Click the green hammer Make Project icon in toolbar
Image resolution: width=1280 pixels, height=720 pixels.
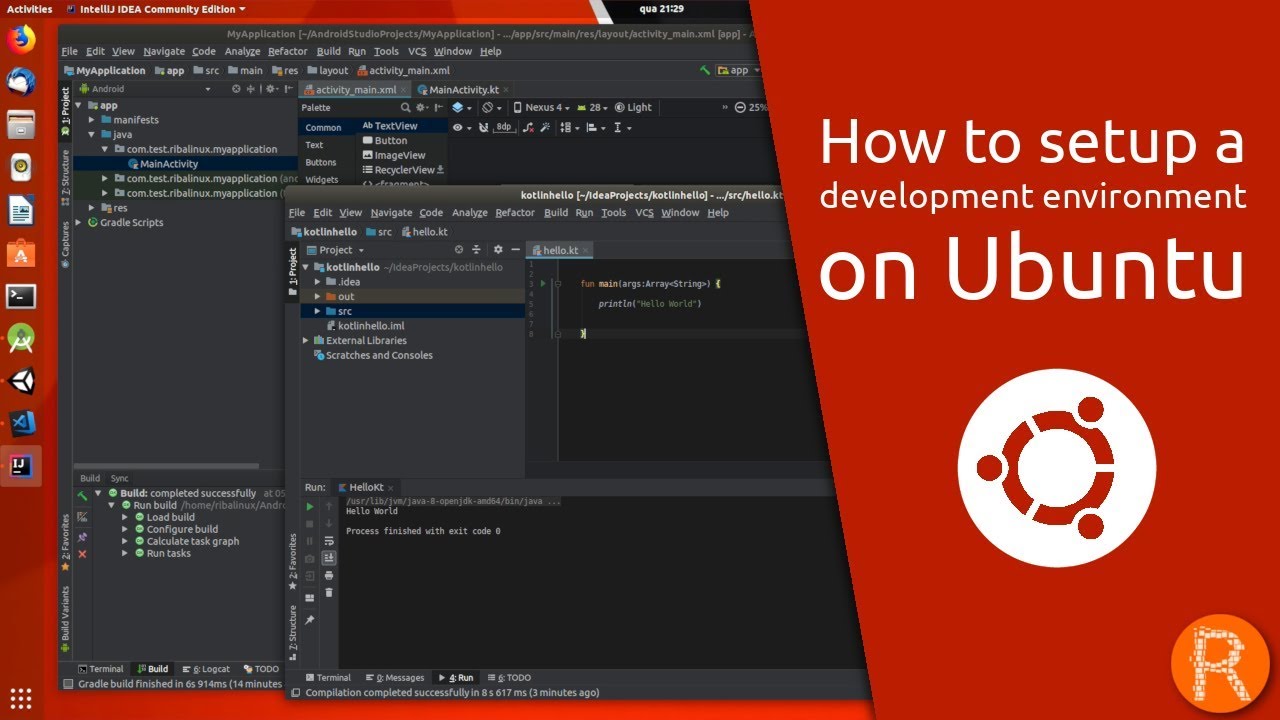[706, 71]
